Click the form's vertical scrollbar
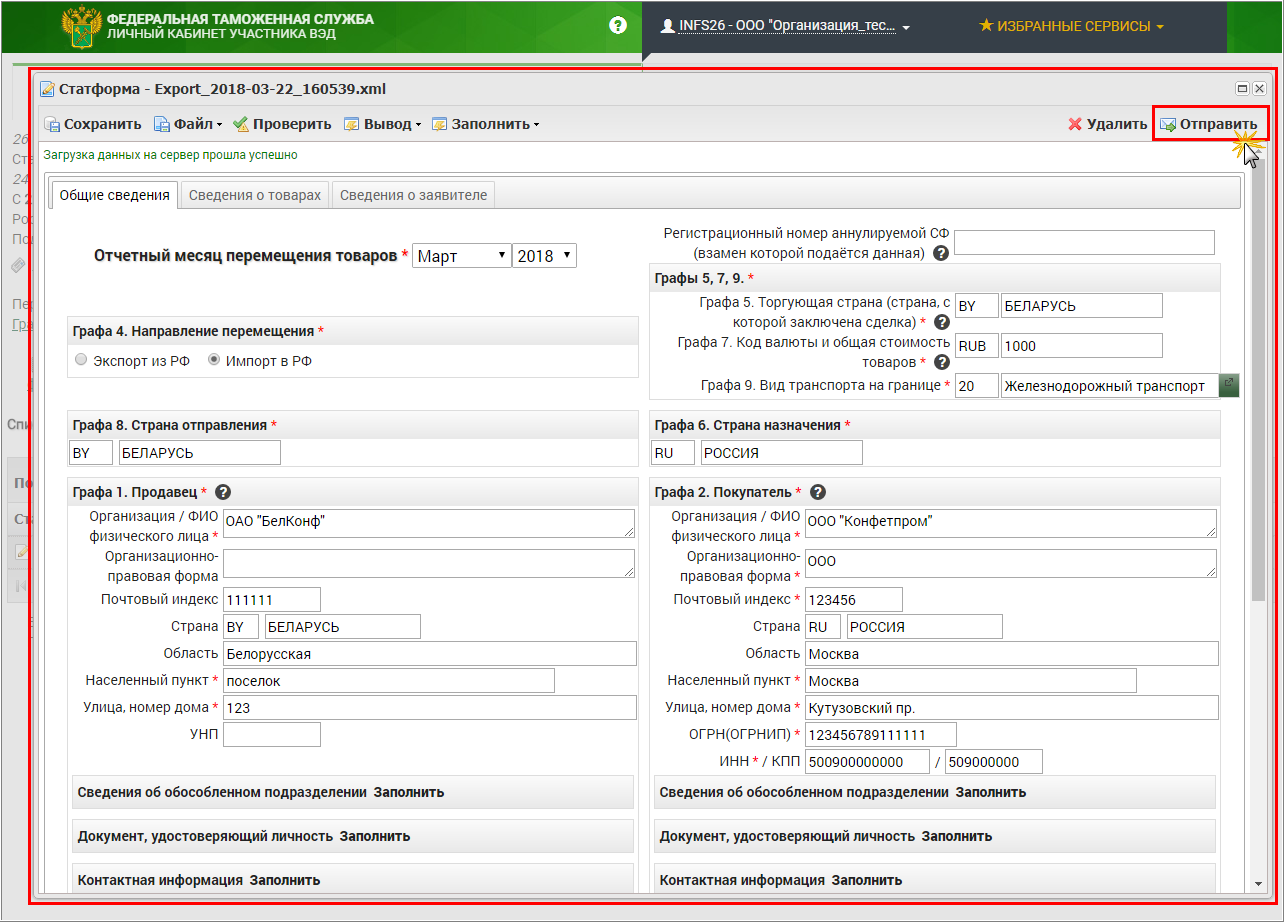 click(x=1257, y=500)
